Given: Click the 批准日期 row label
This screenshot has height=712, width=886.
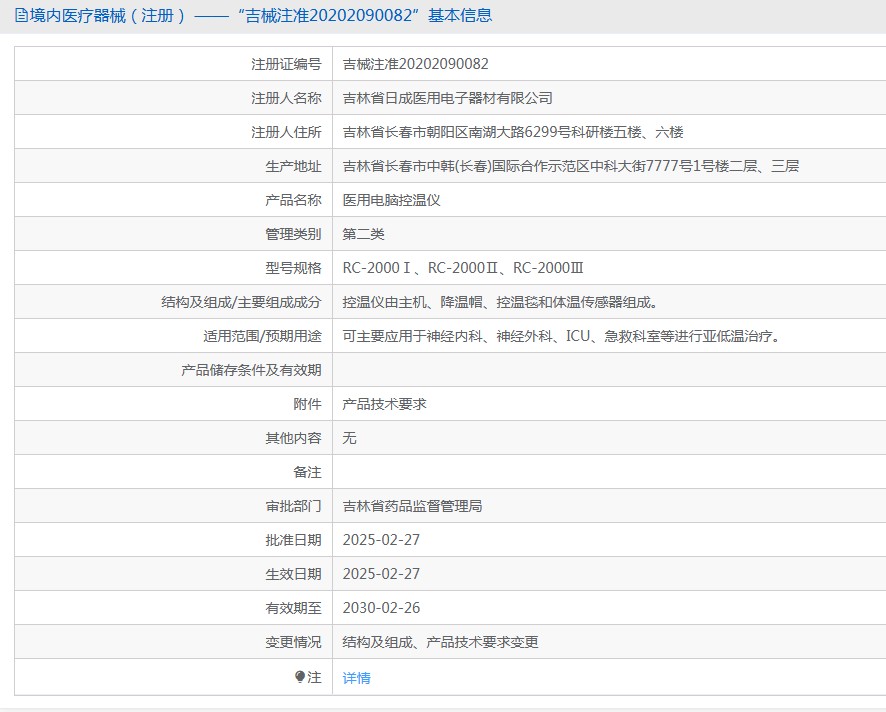Looking at the screenshot, I should pos(293,540).
